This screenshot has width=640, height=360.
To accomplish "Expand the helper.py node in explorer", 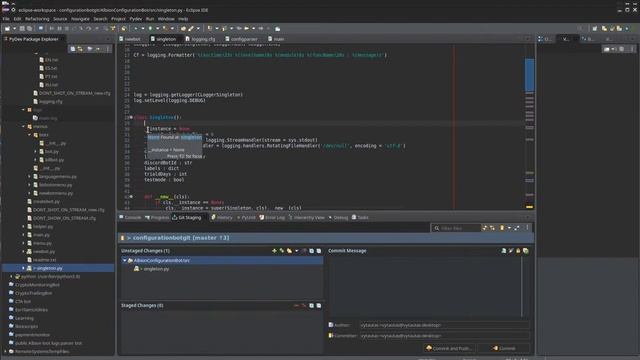I will [x=23, y=227].
